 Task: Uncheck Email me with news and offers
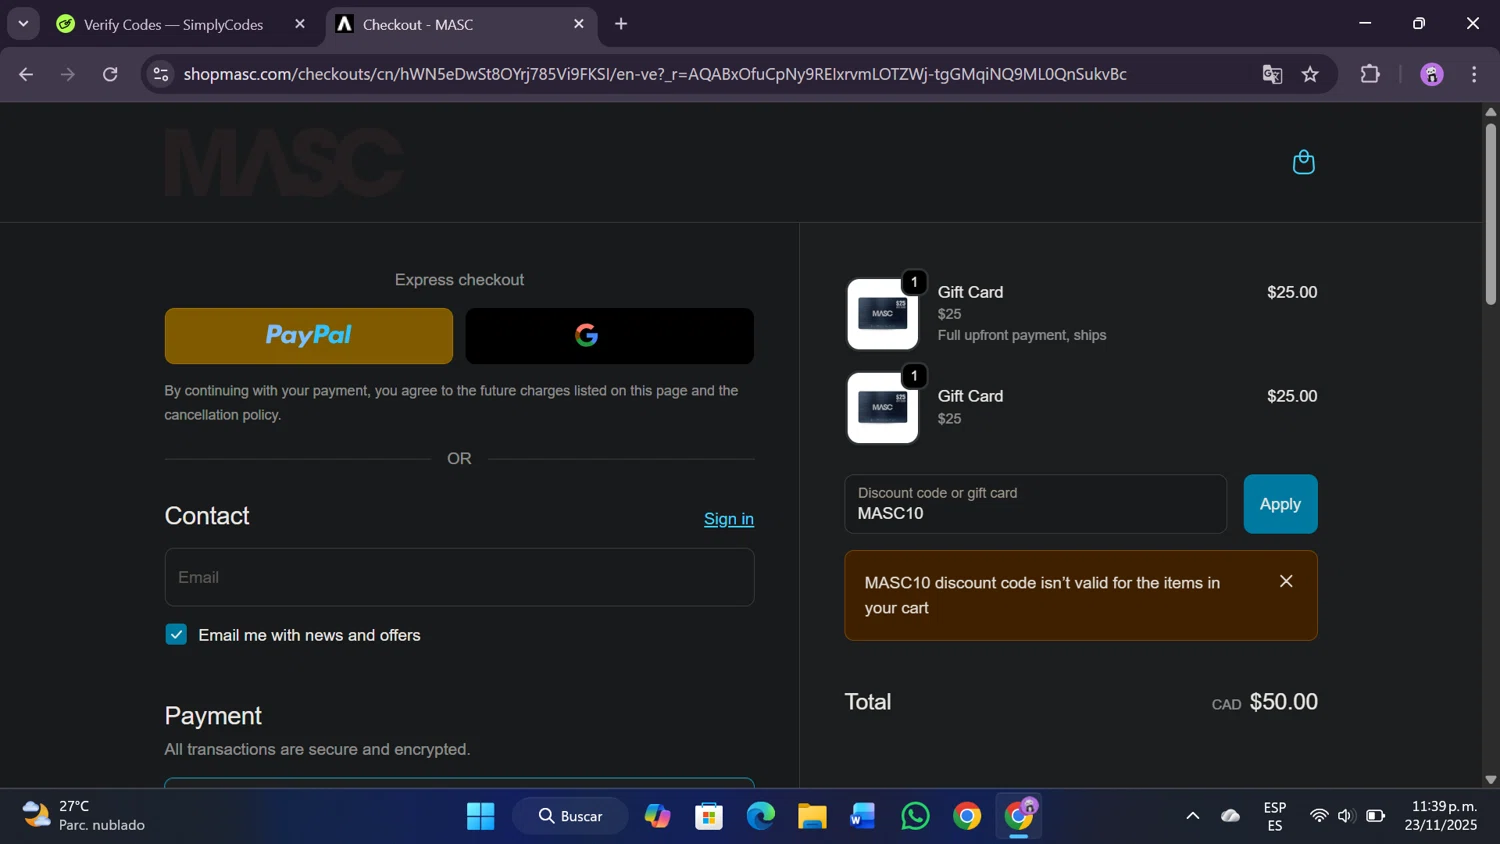pos(176,635)
